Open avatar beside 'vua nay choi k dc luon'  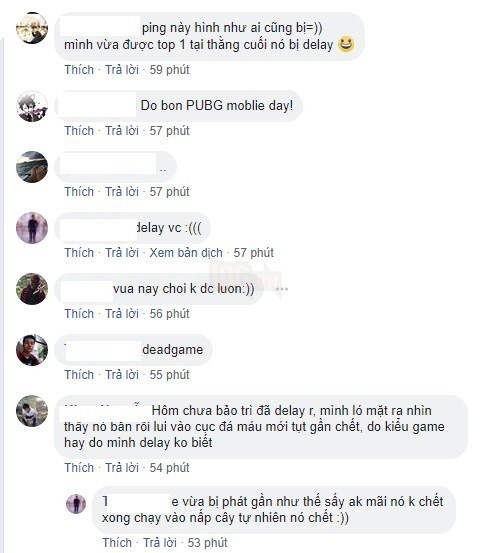point(32,289)
